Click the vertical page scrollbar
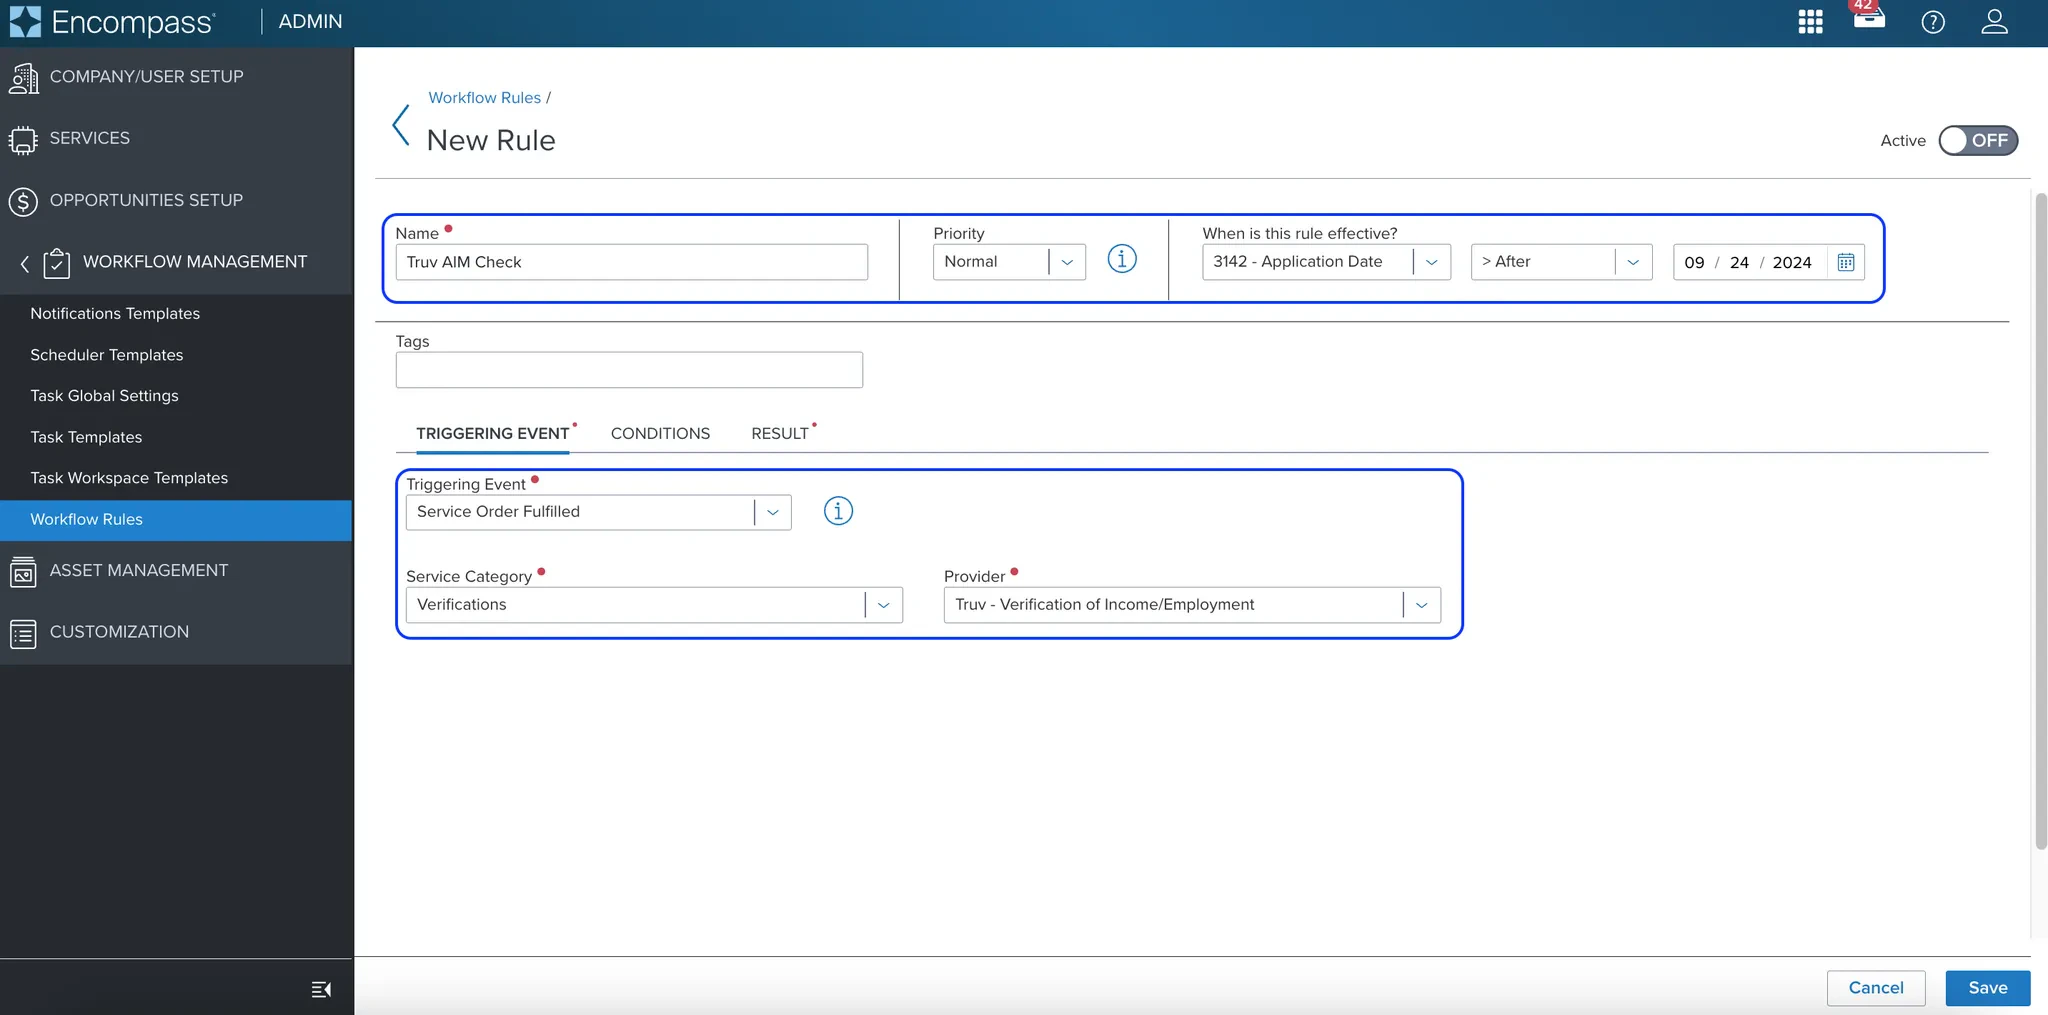 (x=2041, y=520)
